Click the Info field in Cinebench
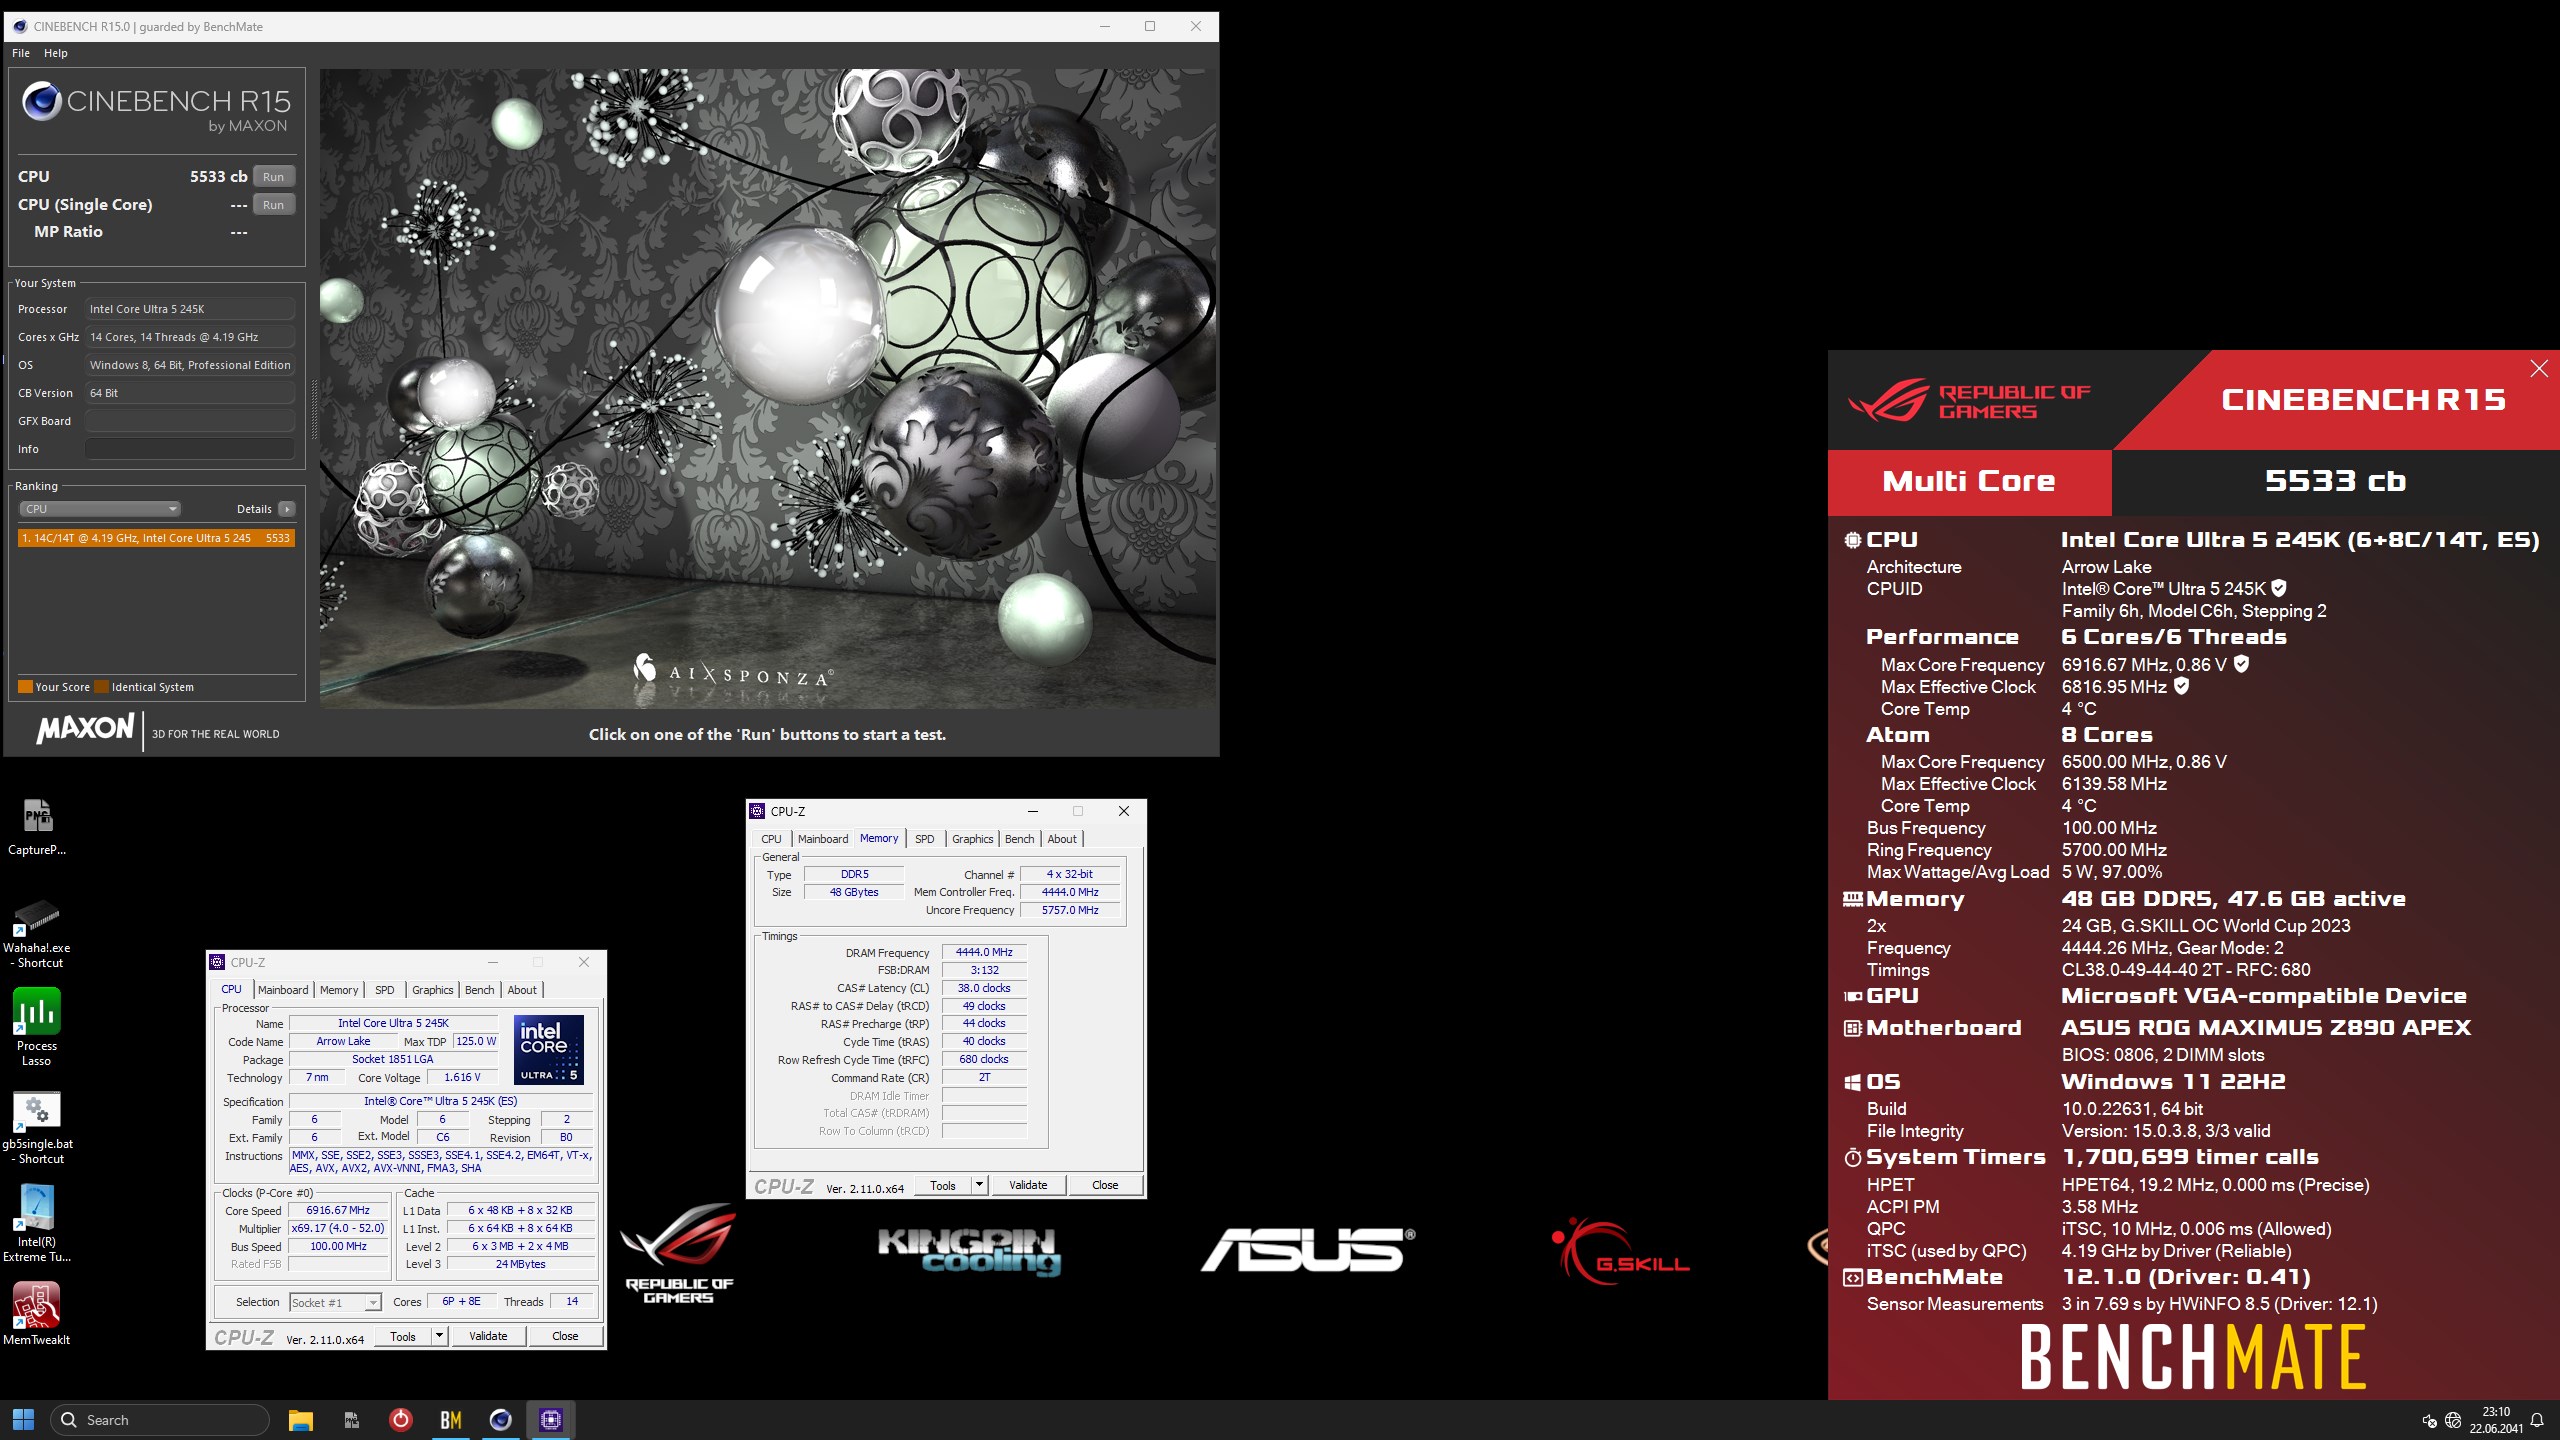2560x1440 pixels. coord(190,449)
